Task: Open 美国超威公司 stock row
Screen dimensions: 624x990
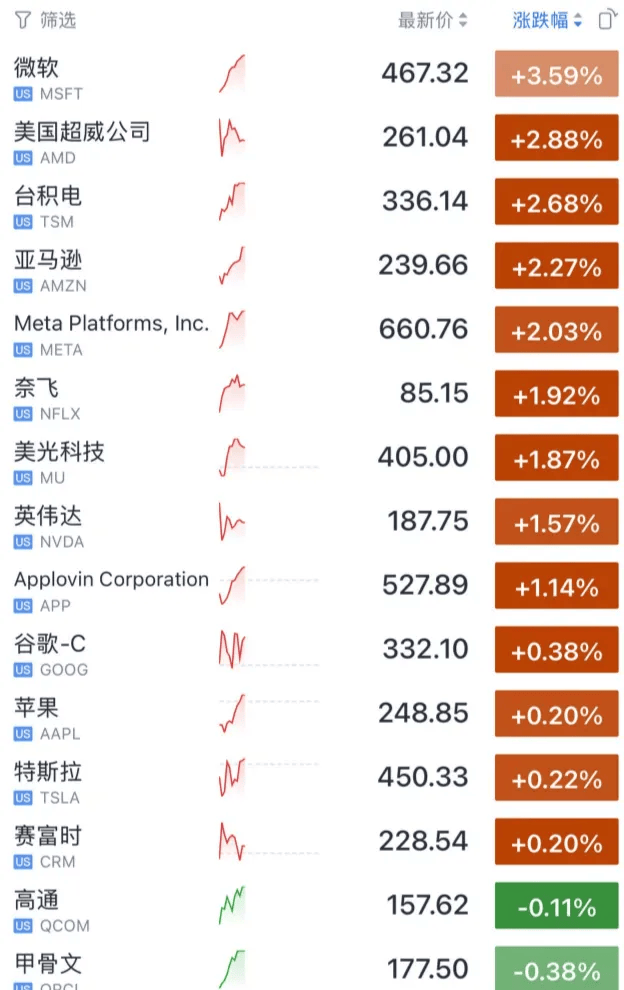Action: pos(82,132)
